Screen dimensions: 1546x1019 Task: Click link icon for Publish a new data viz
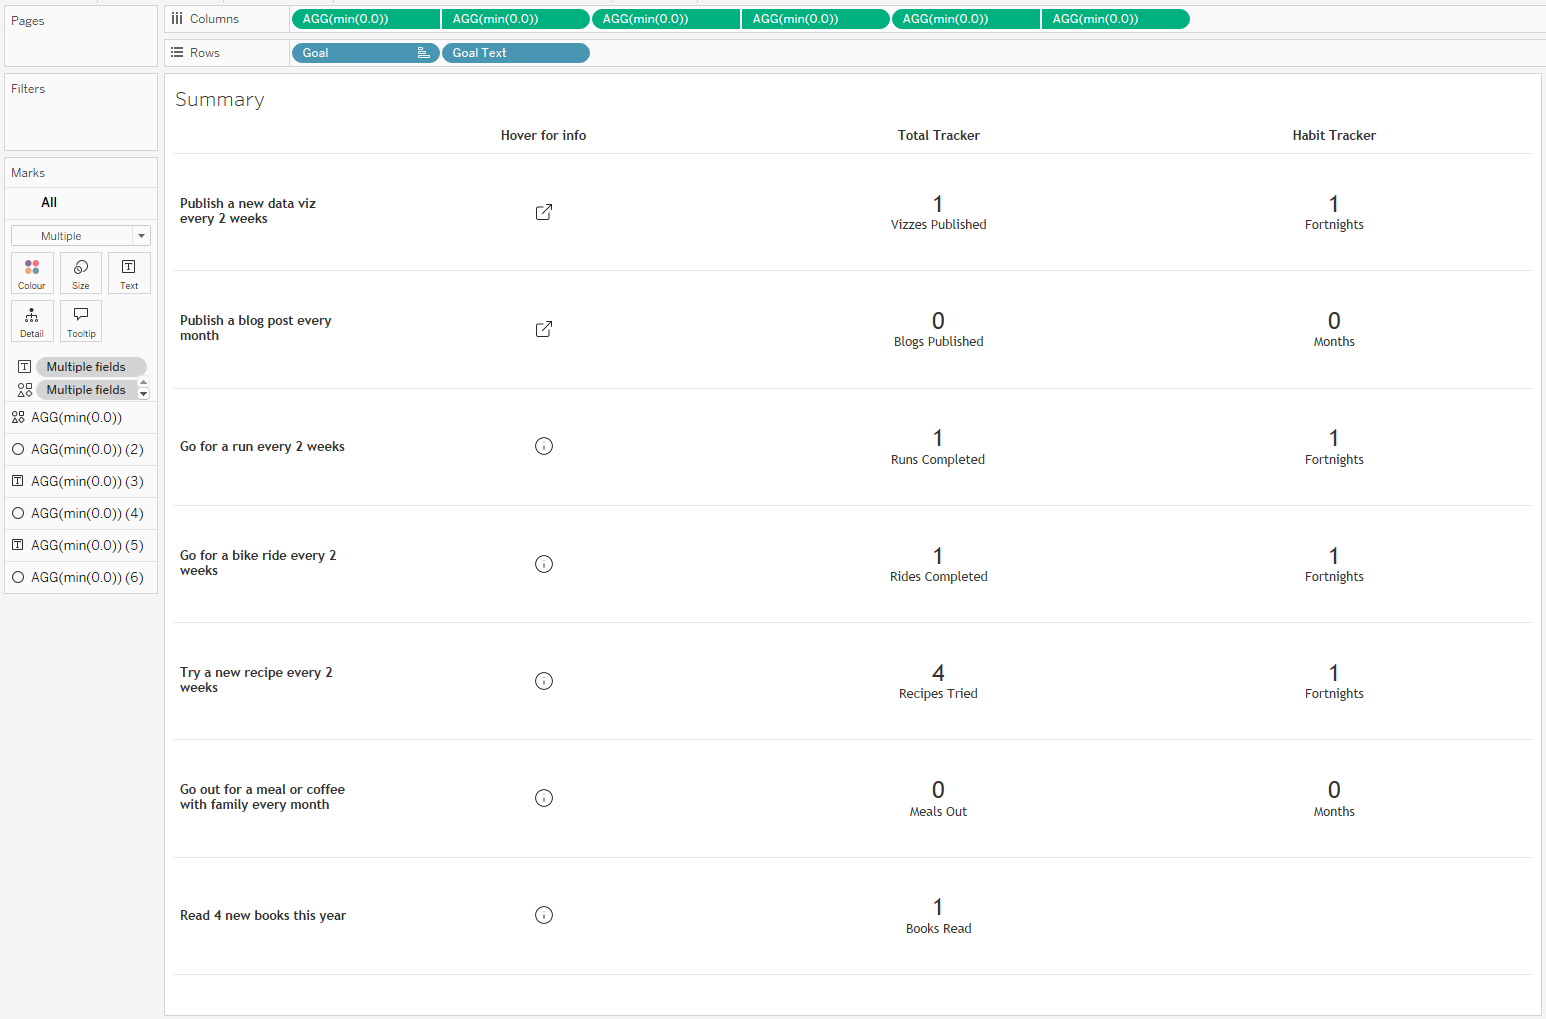point(544,212)
